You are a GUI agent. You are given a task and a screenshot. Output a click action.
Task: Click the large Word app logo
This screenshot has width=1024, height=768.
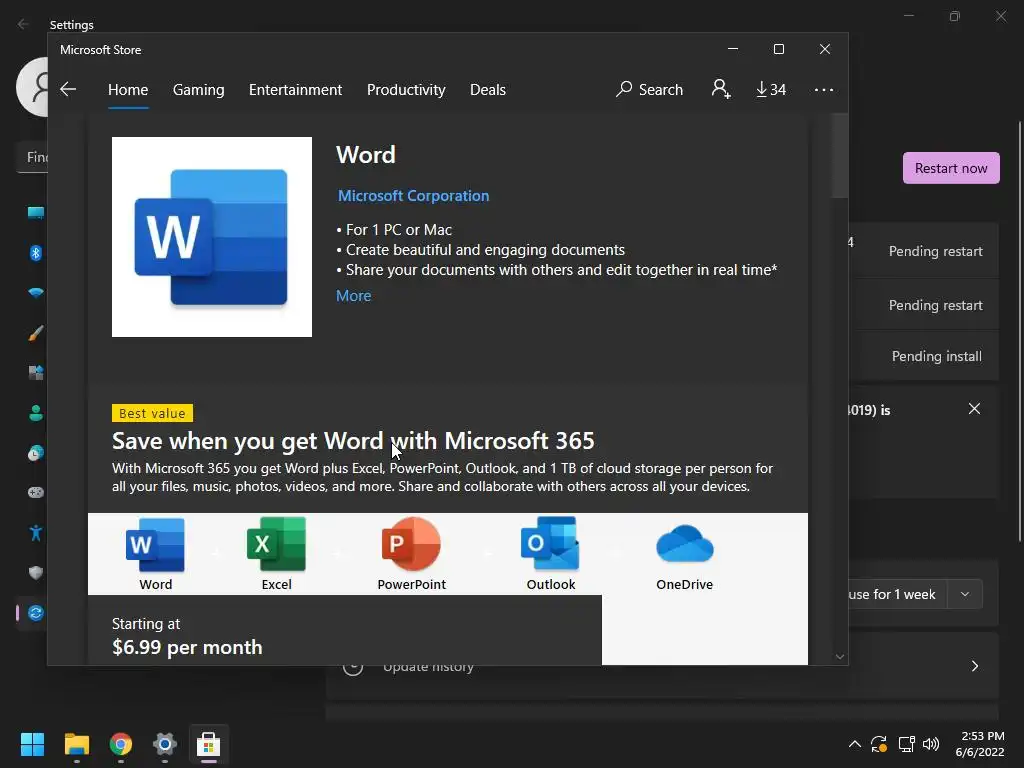click(x=212, y=237)
